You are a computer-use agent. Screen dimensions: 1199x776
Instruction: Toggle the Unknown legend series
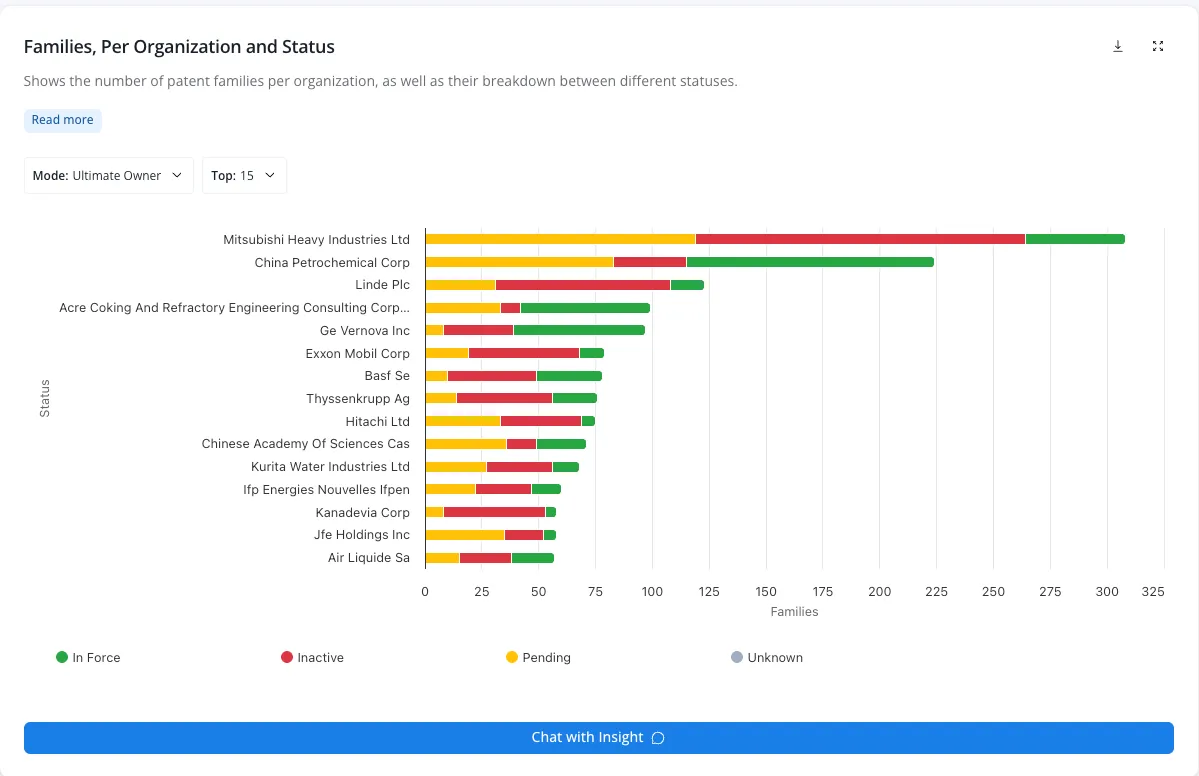tap(767, 657)
